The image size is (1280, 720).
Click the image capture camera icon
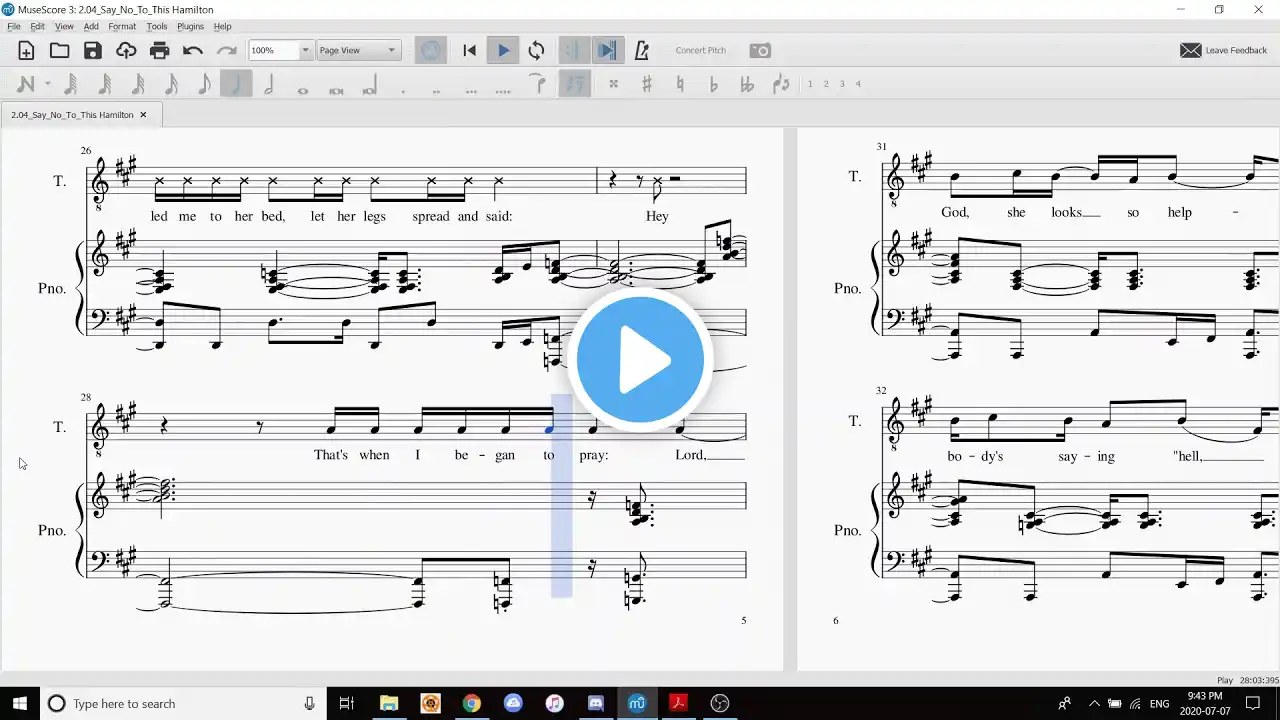760,50
